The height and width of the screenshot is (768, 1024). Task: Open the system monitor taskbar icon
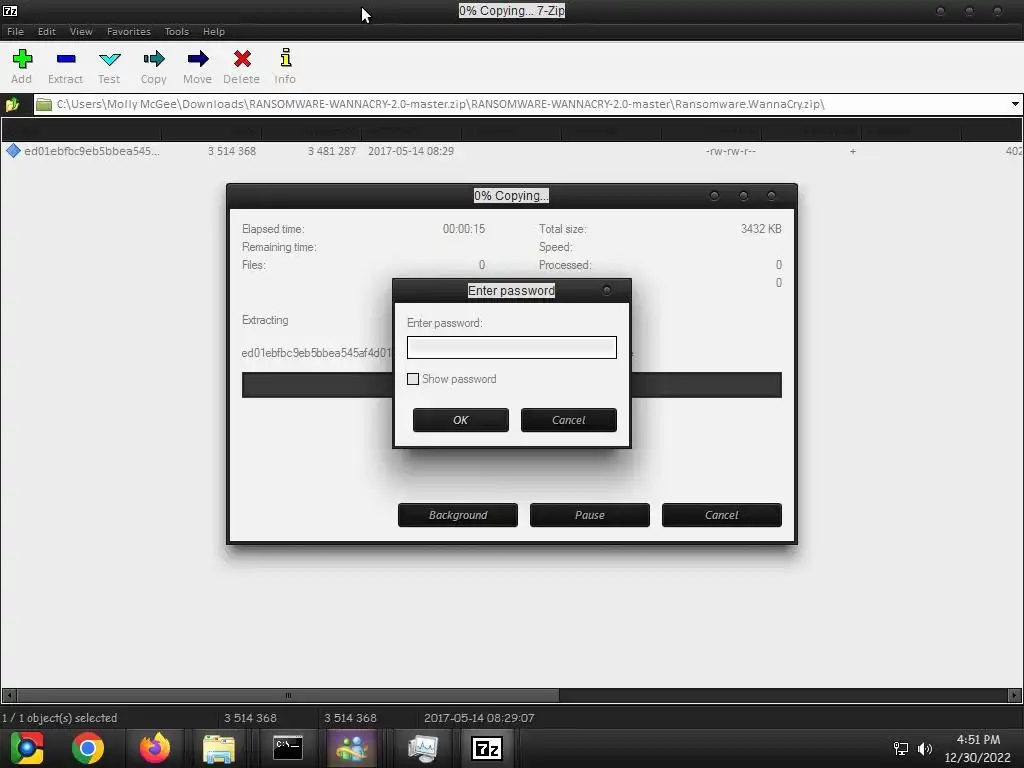click(422, 748)
